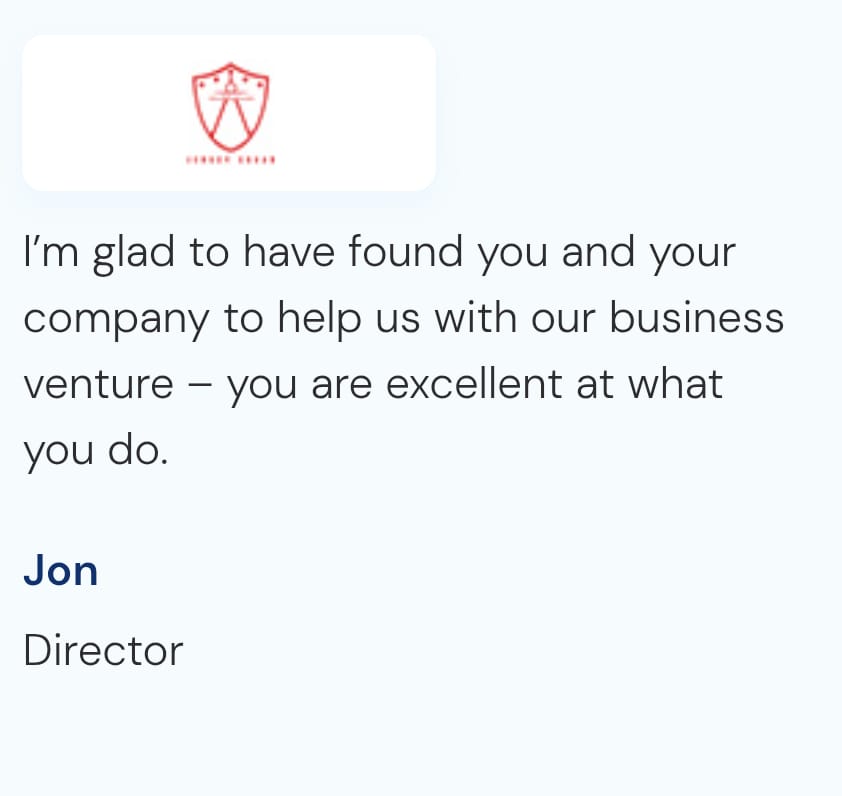Click the closing words "you do."

[x=95, y=451]
